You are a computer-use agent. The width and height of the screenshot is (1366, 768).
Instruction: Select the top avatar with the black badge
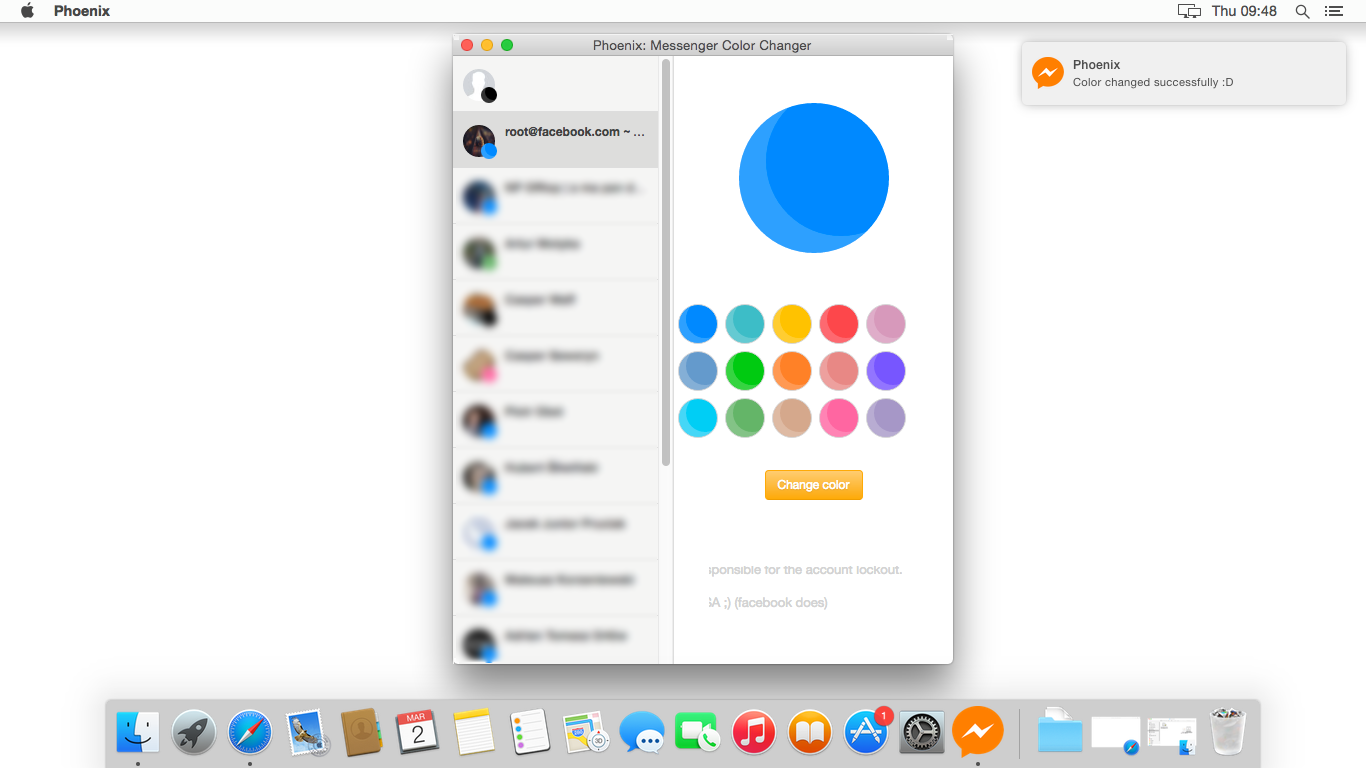[480, 85]
